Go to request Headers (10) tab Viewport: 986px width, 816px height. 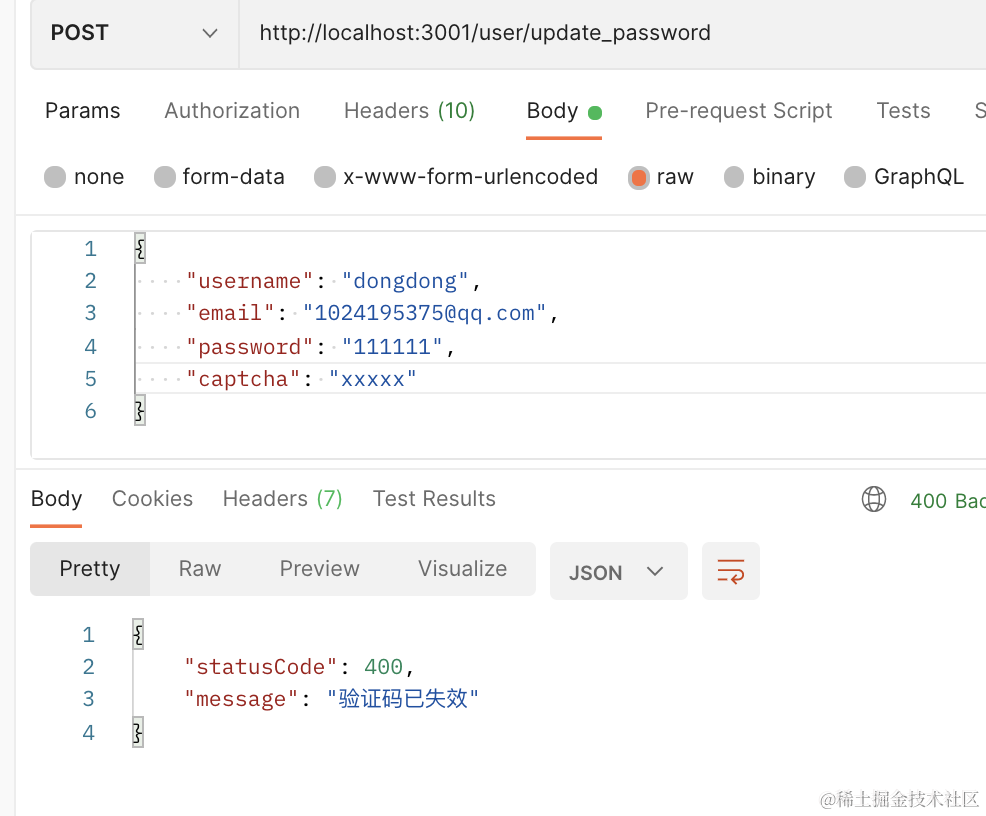tap(409, 111)
